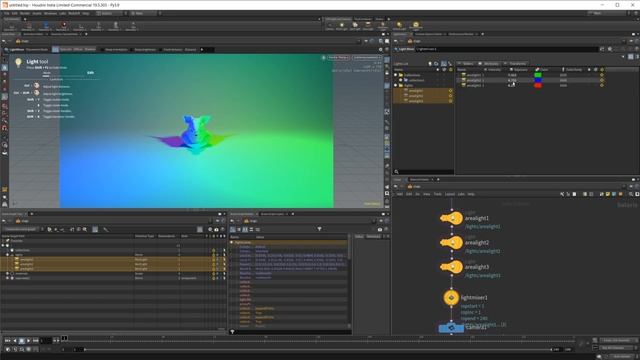Click the search icon below the light list
This screenshot has height=360, width=640.
pos(396,172)
